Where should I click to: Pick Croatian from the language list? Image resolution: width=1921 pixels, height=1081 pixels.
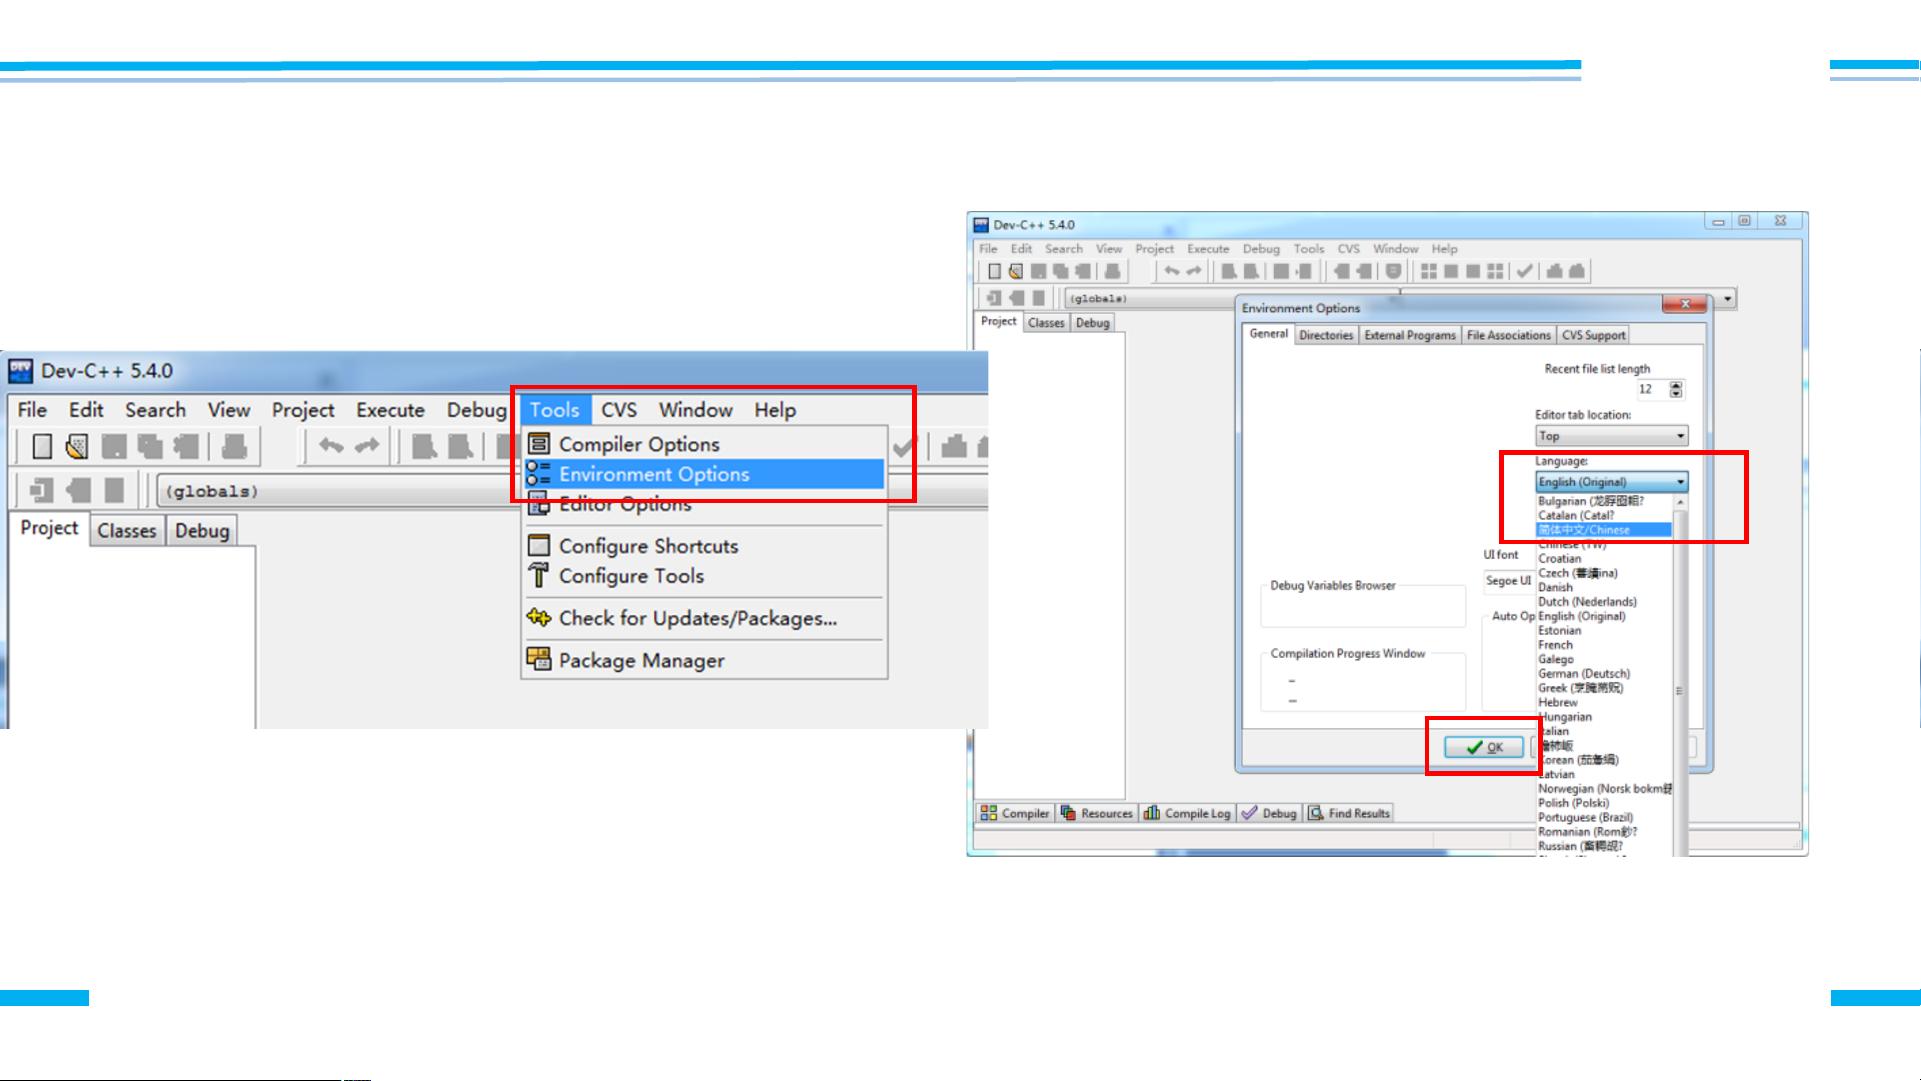tap(1604, 559)
